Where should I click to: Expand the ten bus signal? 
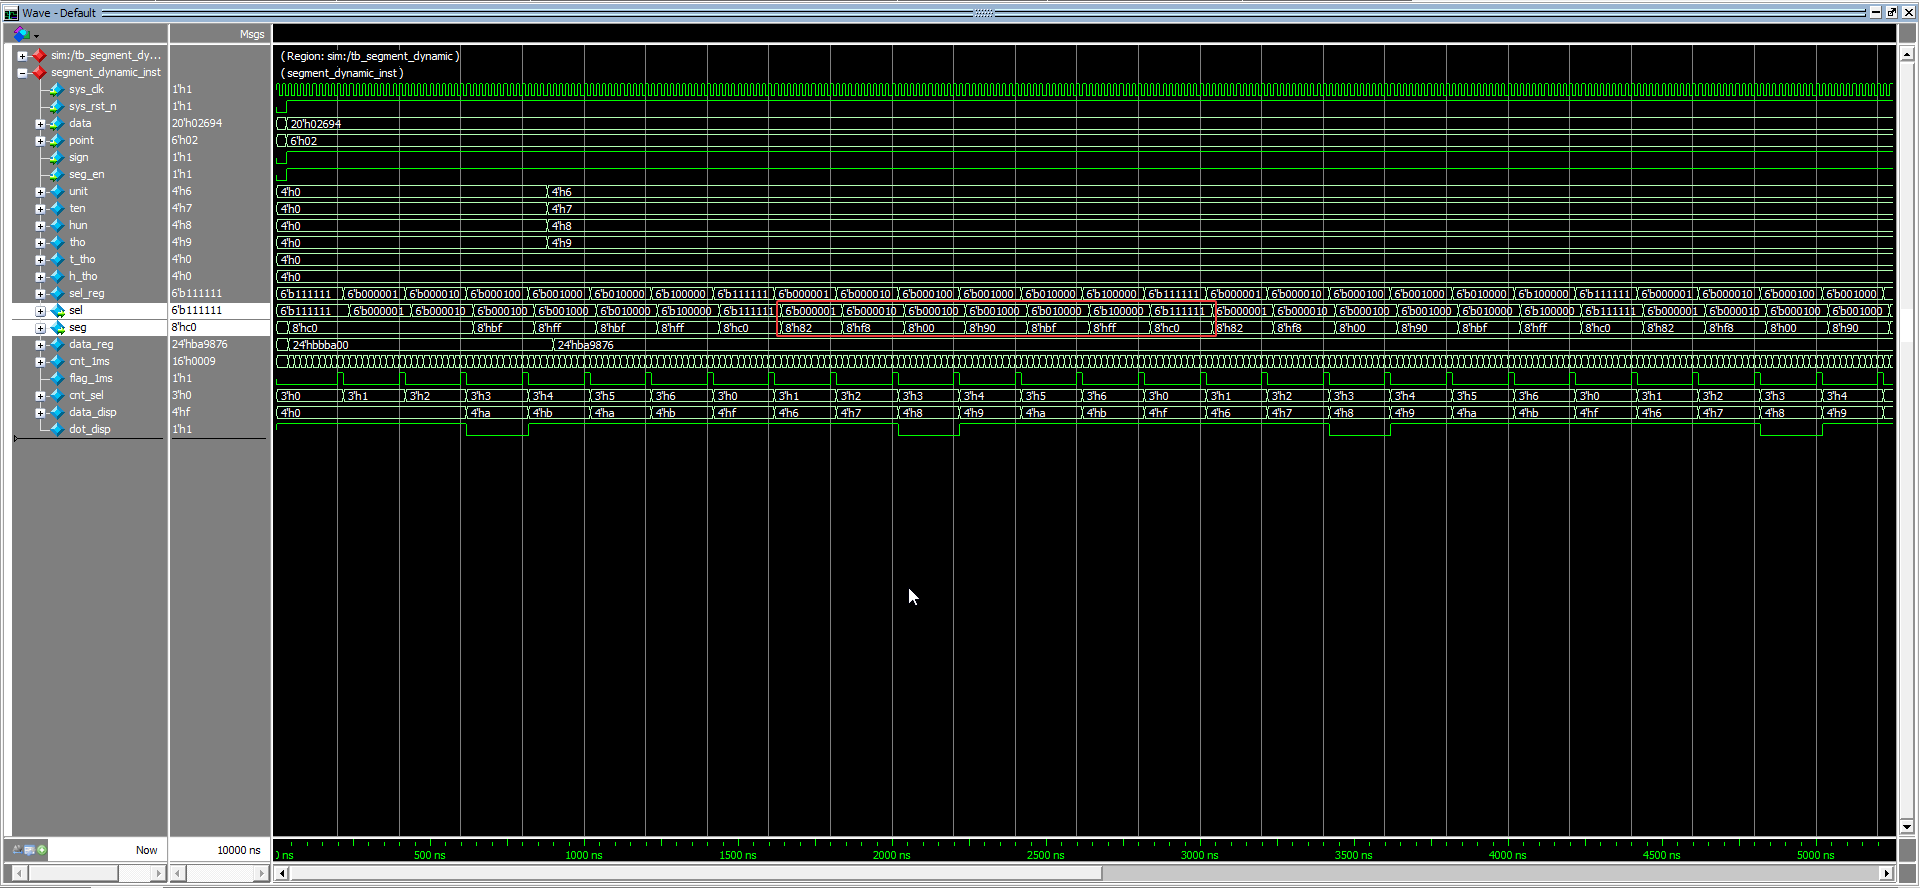[40, 208]
